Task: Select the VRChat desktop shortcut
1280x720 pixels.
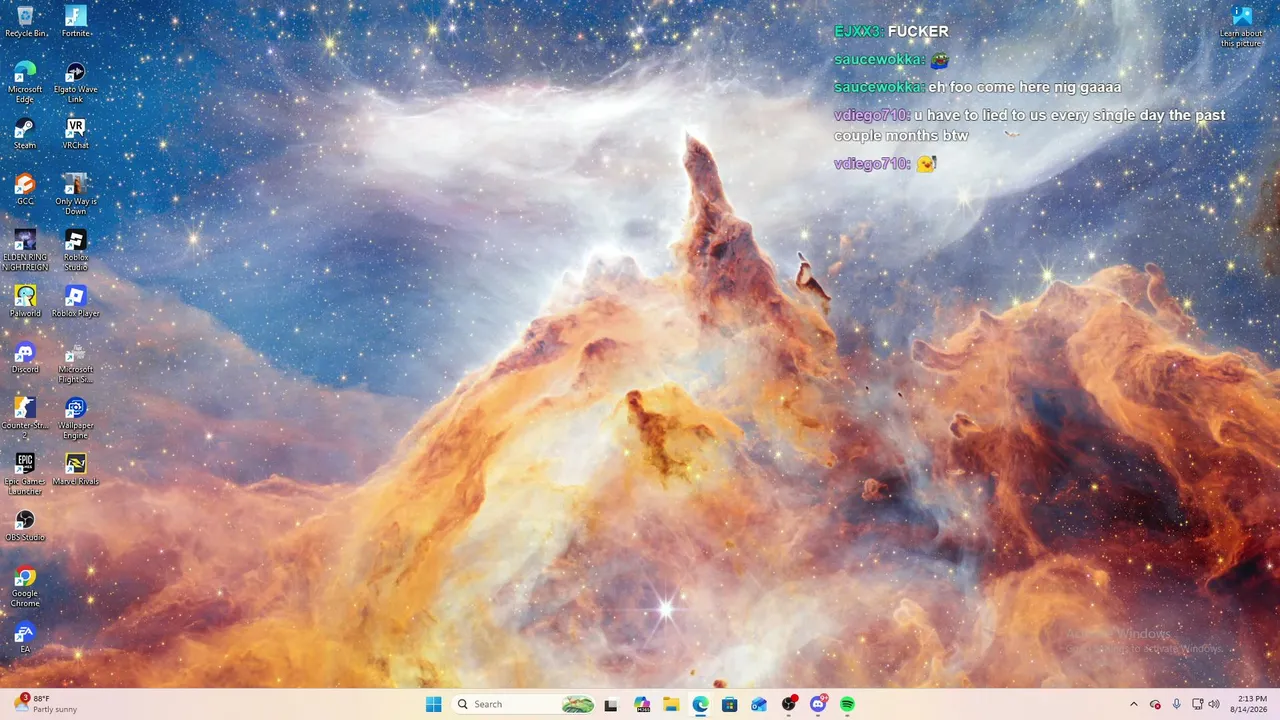Action: pyautogui.click(x=76, y=133)
